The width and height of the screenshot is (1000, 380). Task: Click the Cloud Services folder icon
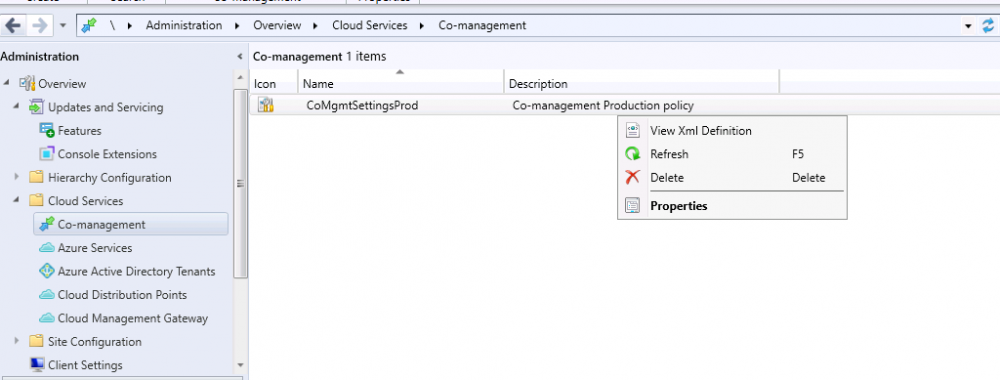[x=36, y=201]
